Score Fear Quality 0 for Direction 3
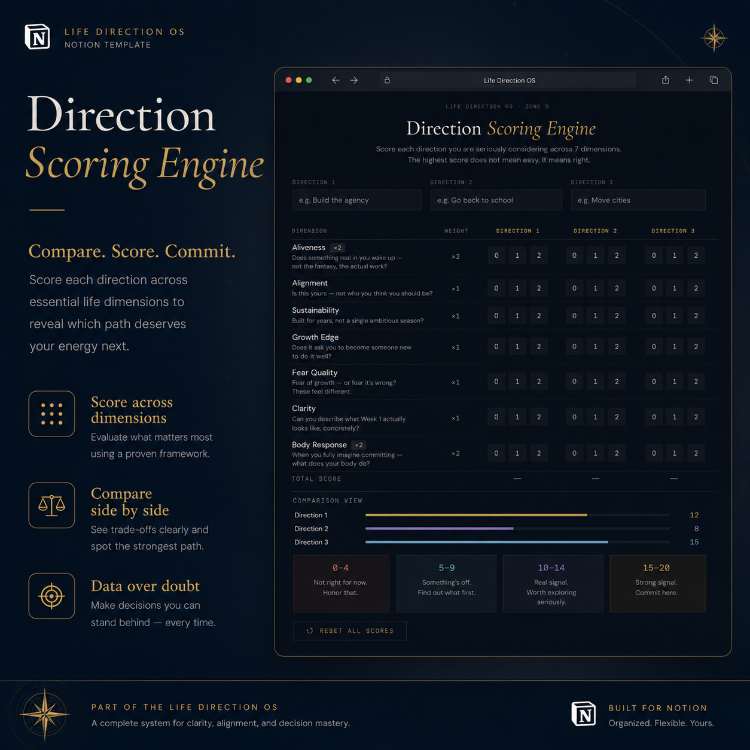750x750 pixels. (x=654, y=382)
